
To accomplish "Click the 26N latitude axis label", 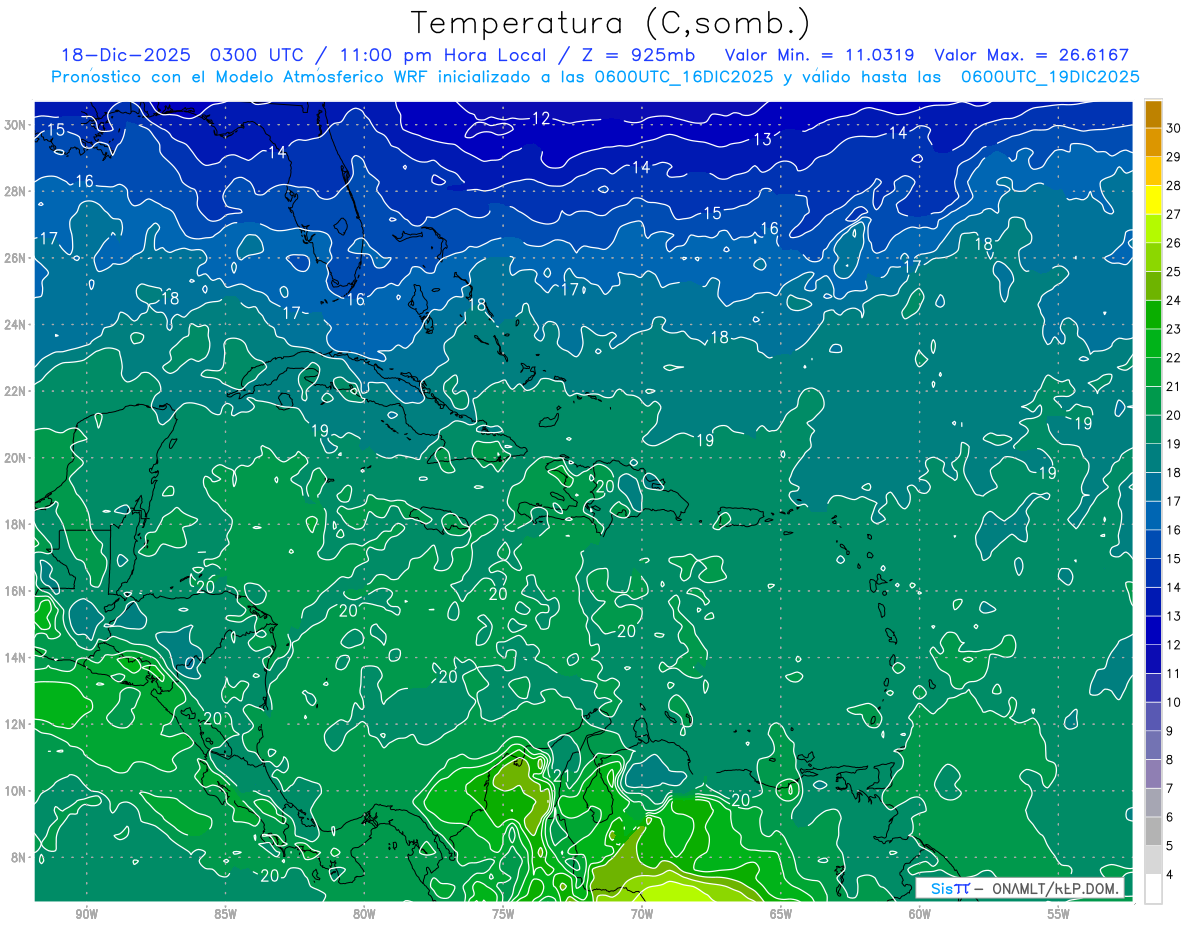I will [17, 258].
